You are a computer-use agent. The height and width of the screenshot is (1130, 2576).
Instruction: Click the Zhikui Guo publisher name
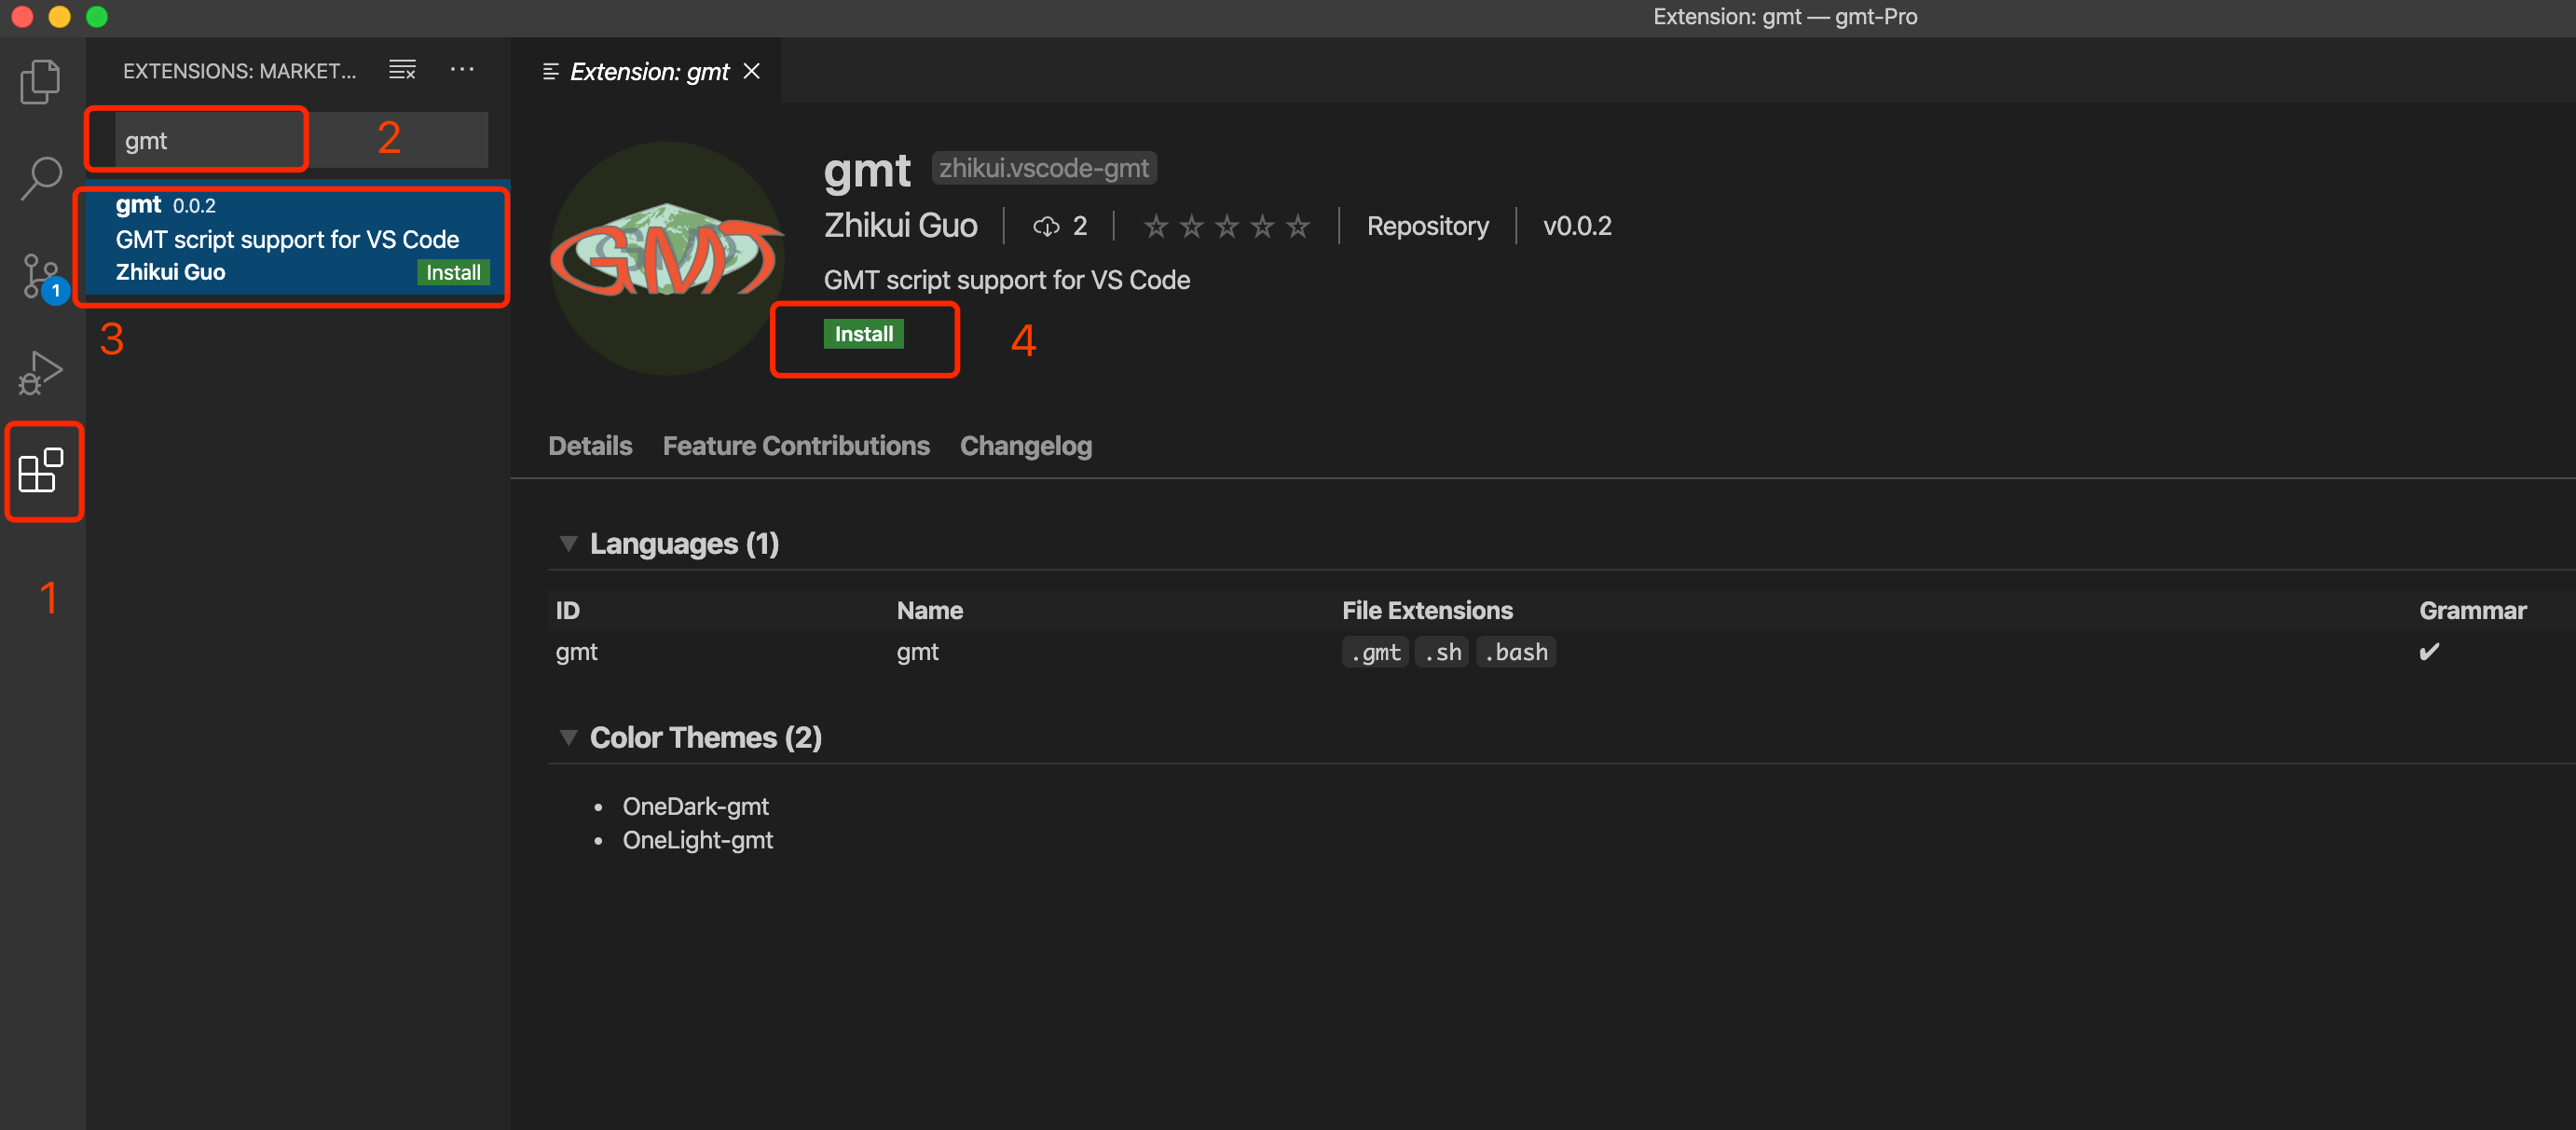[x=900, y=226]
